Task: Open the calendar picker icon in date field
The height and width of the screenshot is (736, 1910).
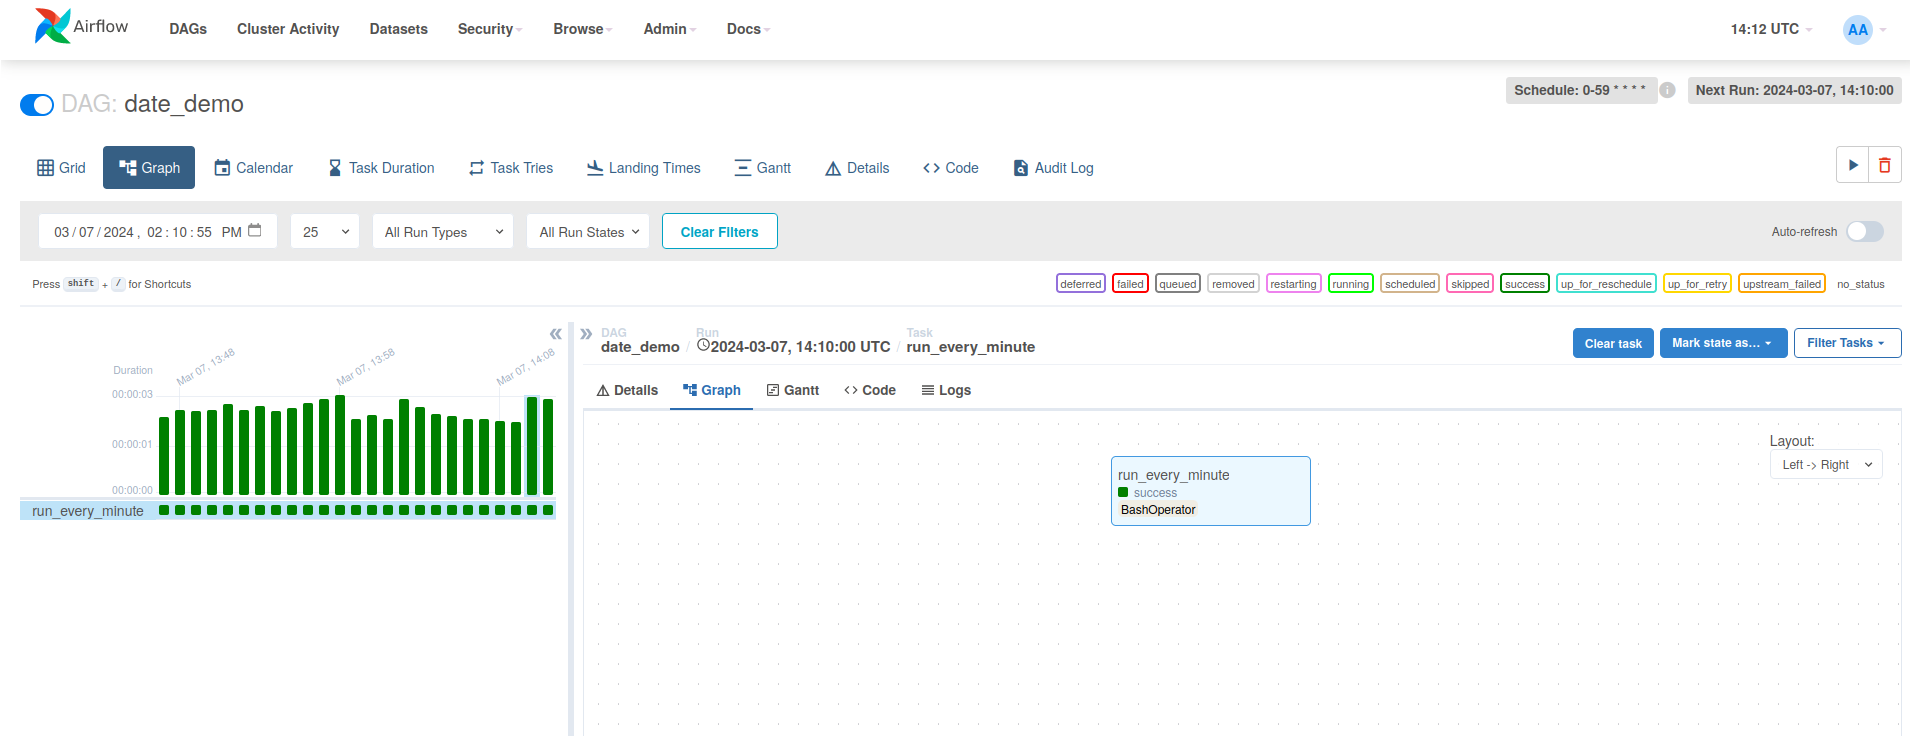Action: pyautogui.click(x=255, y=231)
